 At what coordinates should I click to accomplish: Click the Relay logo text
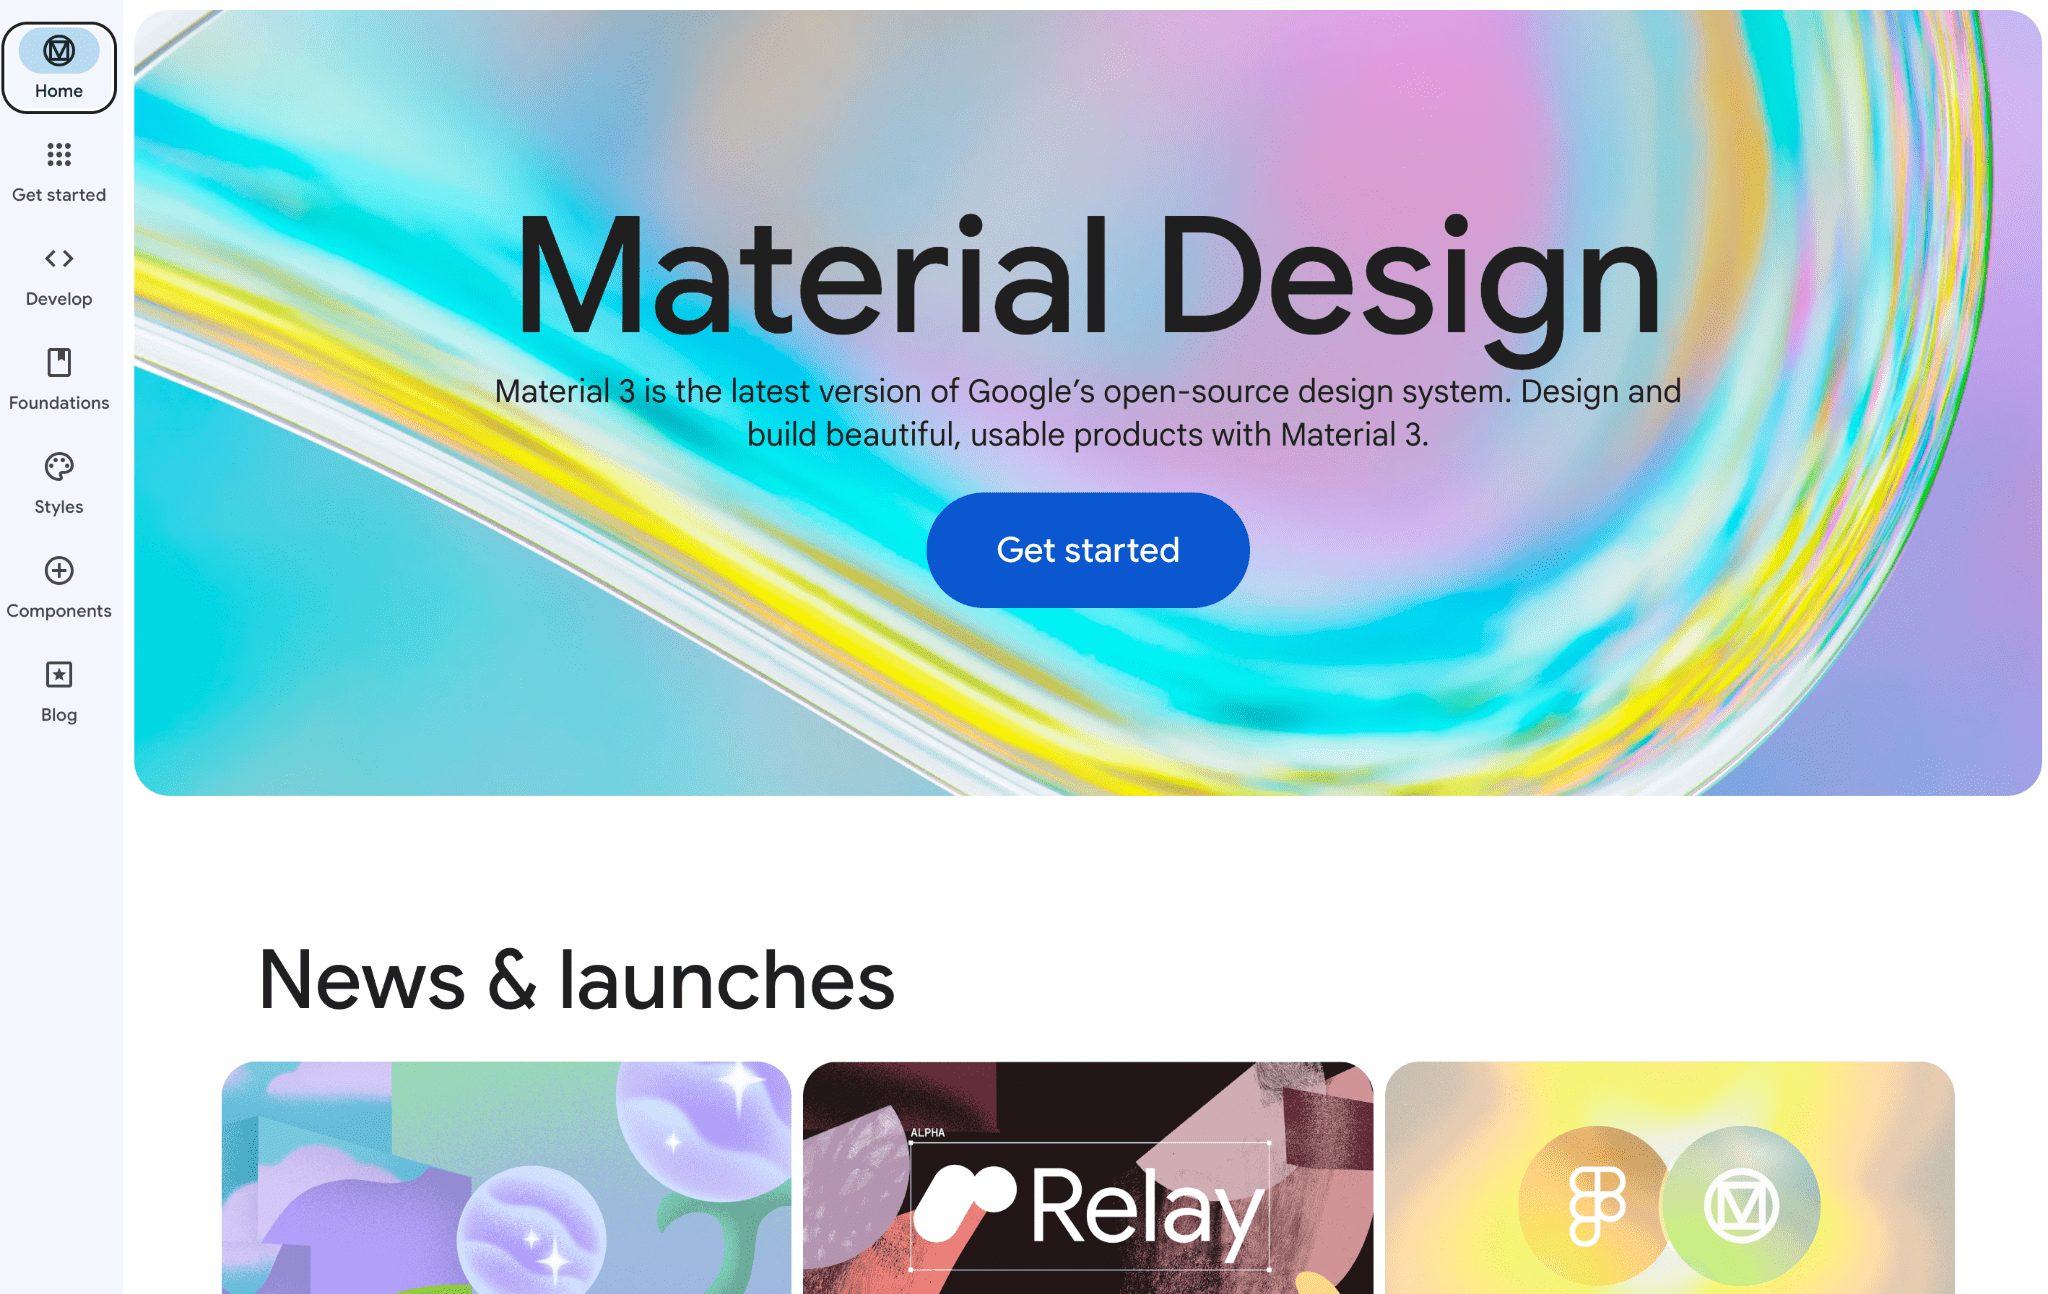point(1148,1210)
